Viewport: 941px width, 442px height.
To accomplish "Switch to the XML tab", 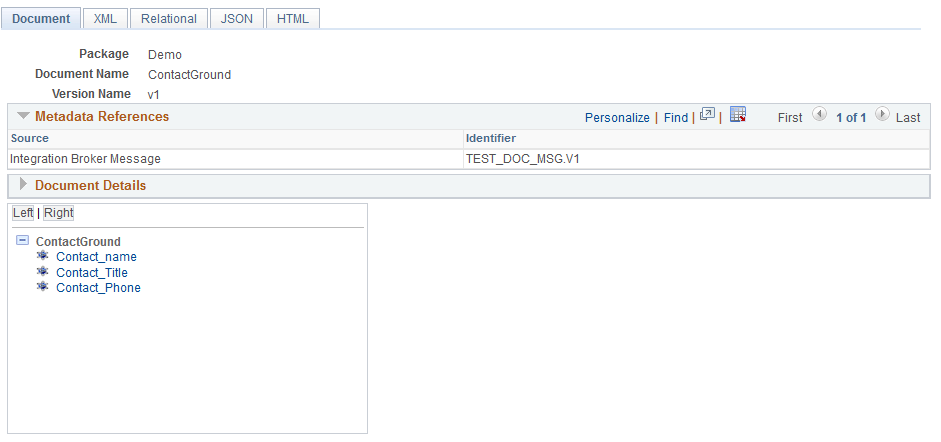I will (x=105, y=19).
